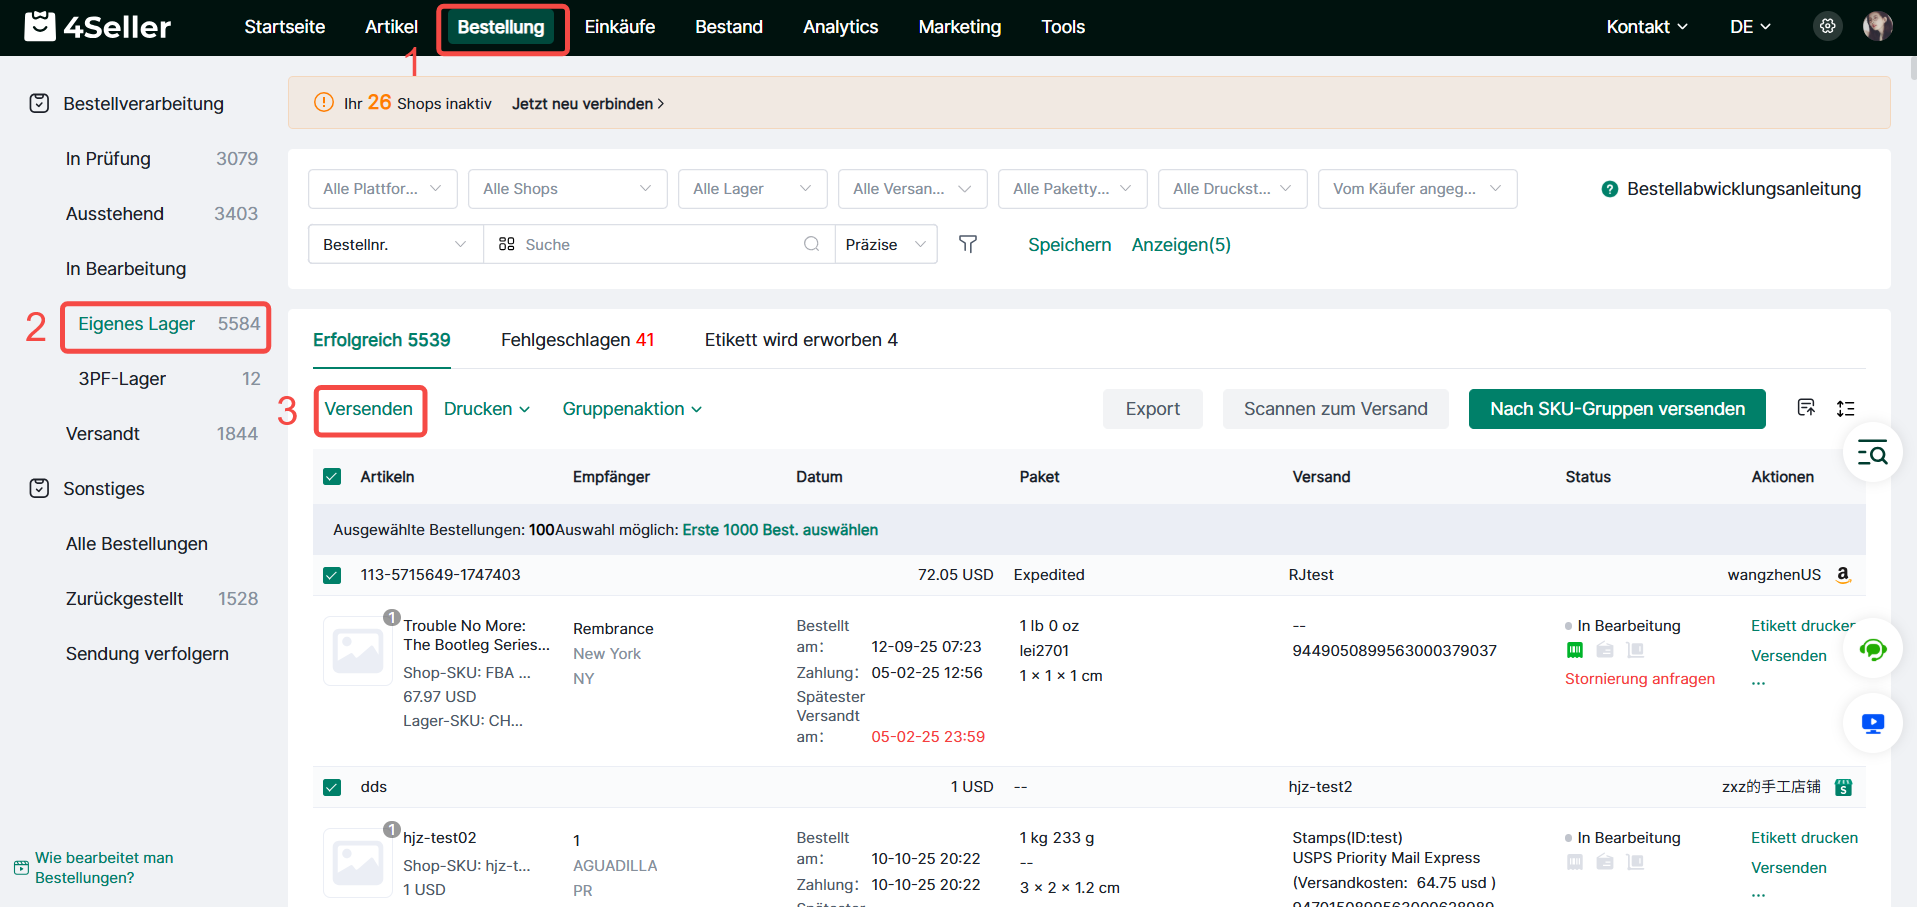This screenshot has width=1917, height=907.
Task: Expand the Alle Shops dropdown
Action: (x=567, y=189)
